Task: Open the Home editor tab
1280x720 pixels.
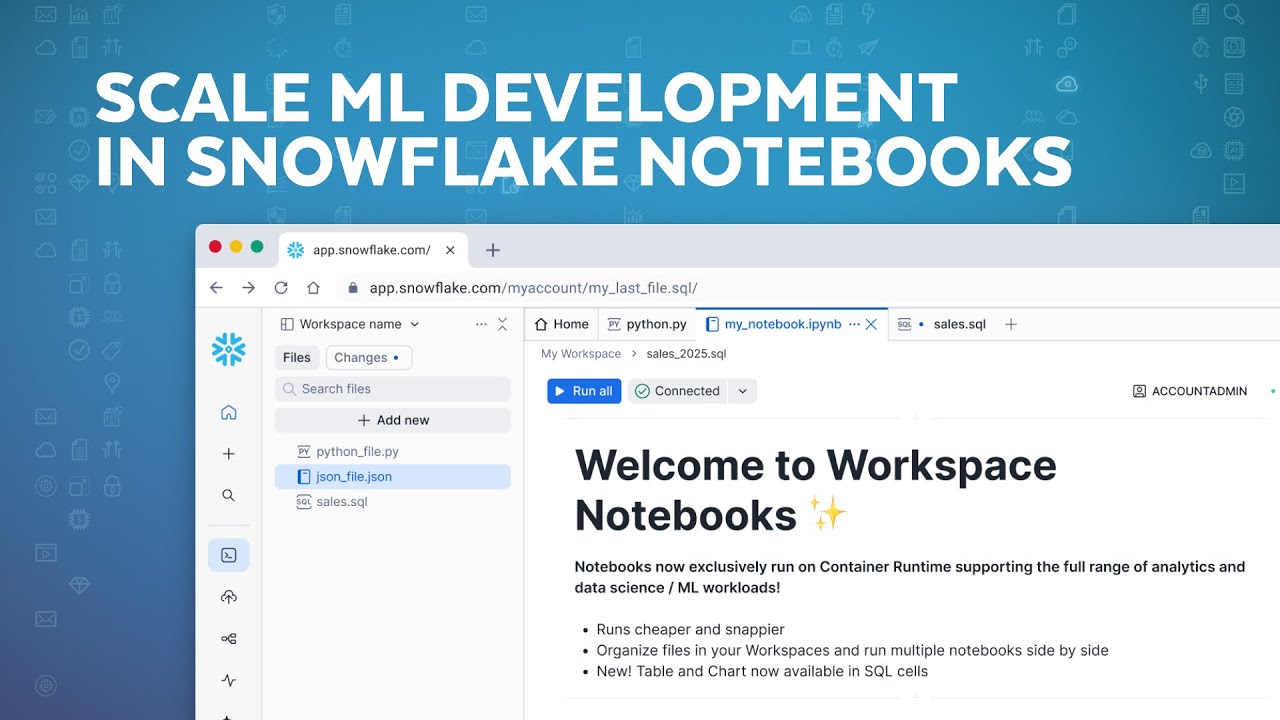Action: coord(561,324)
